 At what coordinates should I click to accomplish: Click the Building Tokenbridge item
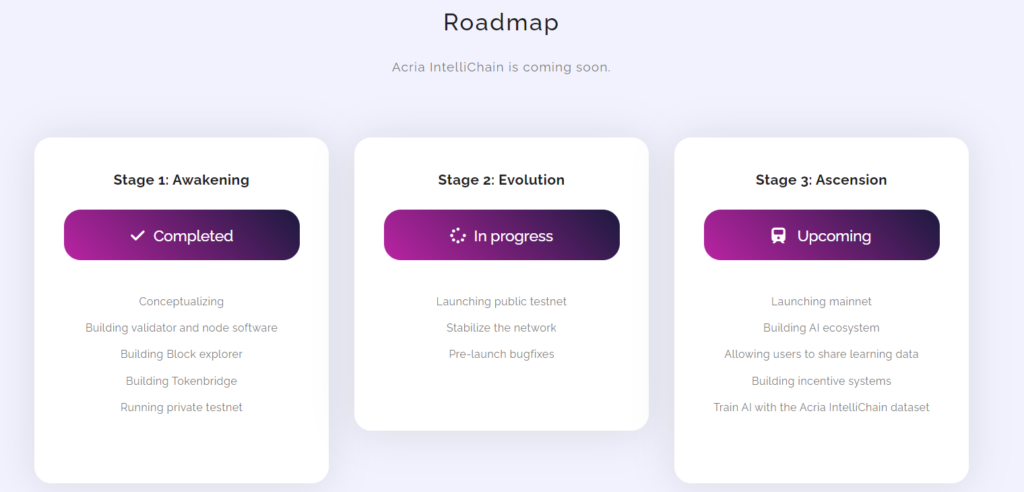pyautogui.click(x=182, y=381)
